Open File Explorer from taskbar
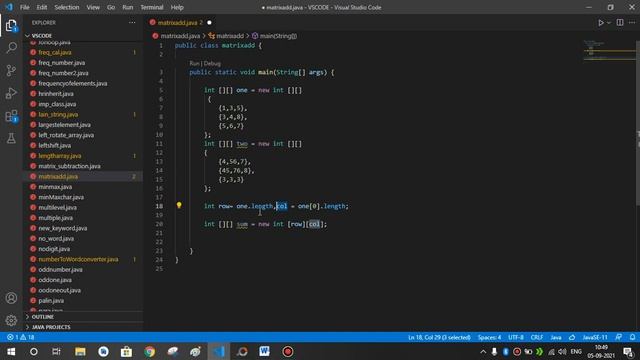 [x=80, y=351]
